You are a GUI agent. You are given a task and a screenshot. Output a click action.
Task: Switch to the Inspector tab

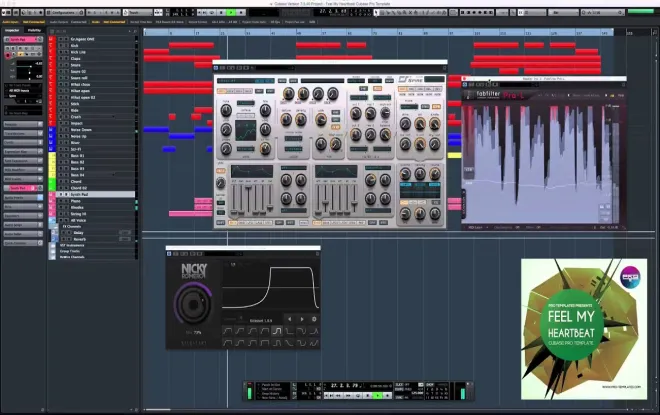coord(12,30)
